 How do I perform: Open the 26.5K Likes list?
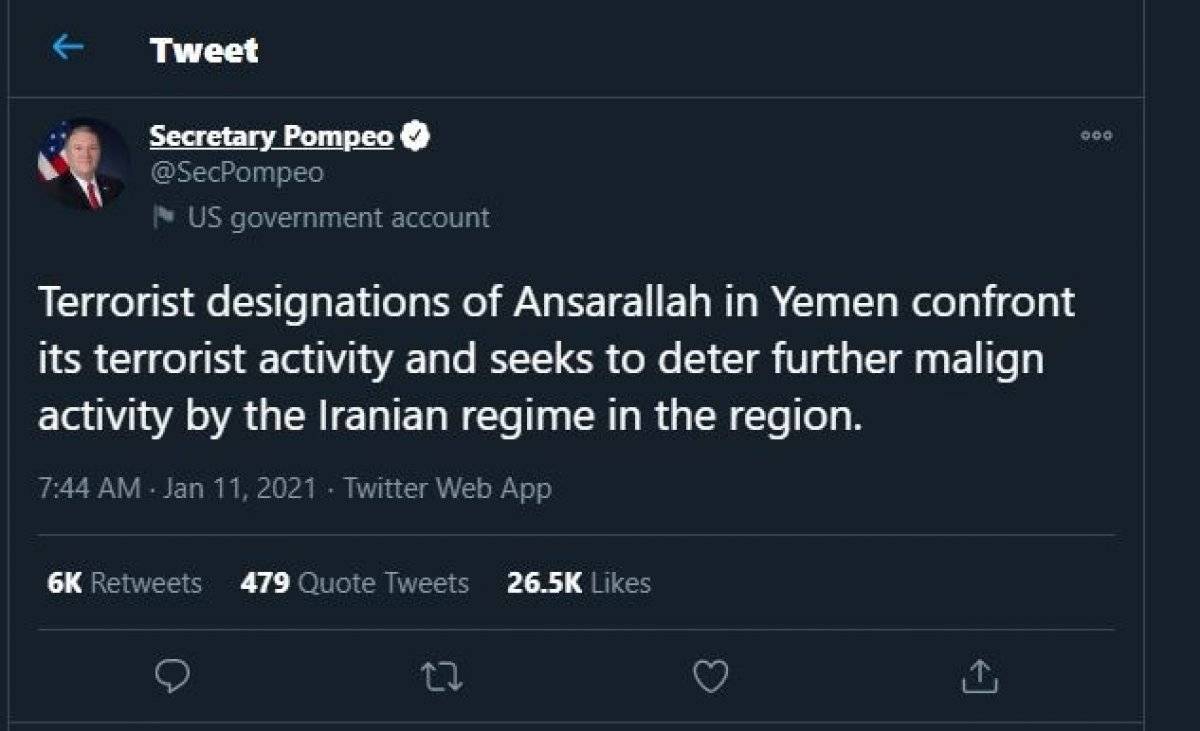[580, 582]
